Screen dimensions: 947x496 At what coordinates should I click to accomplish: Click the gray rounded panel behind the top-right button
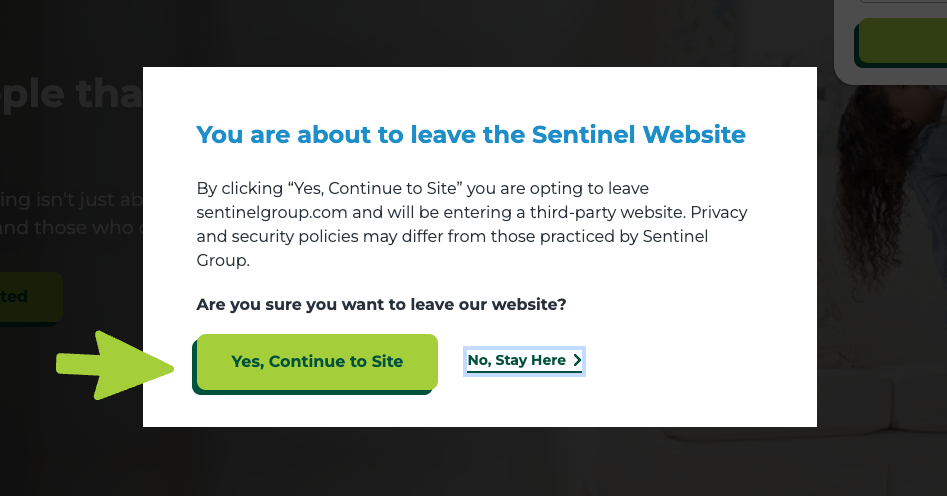pos(844,42)
